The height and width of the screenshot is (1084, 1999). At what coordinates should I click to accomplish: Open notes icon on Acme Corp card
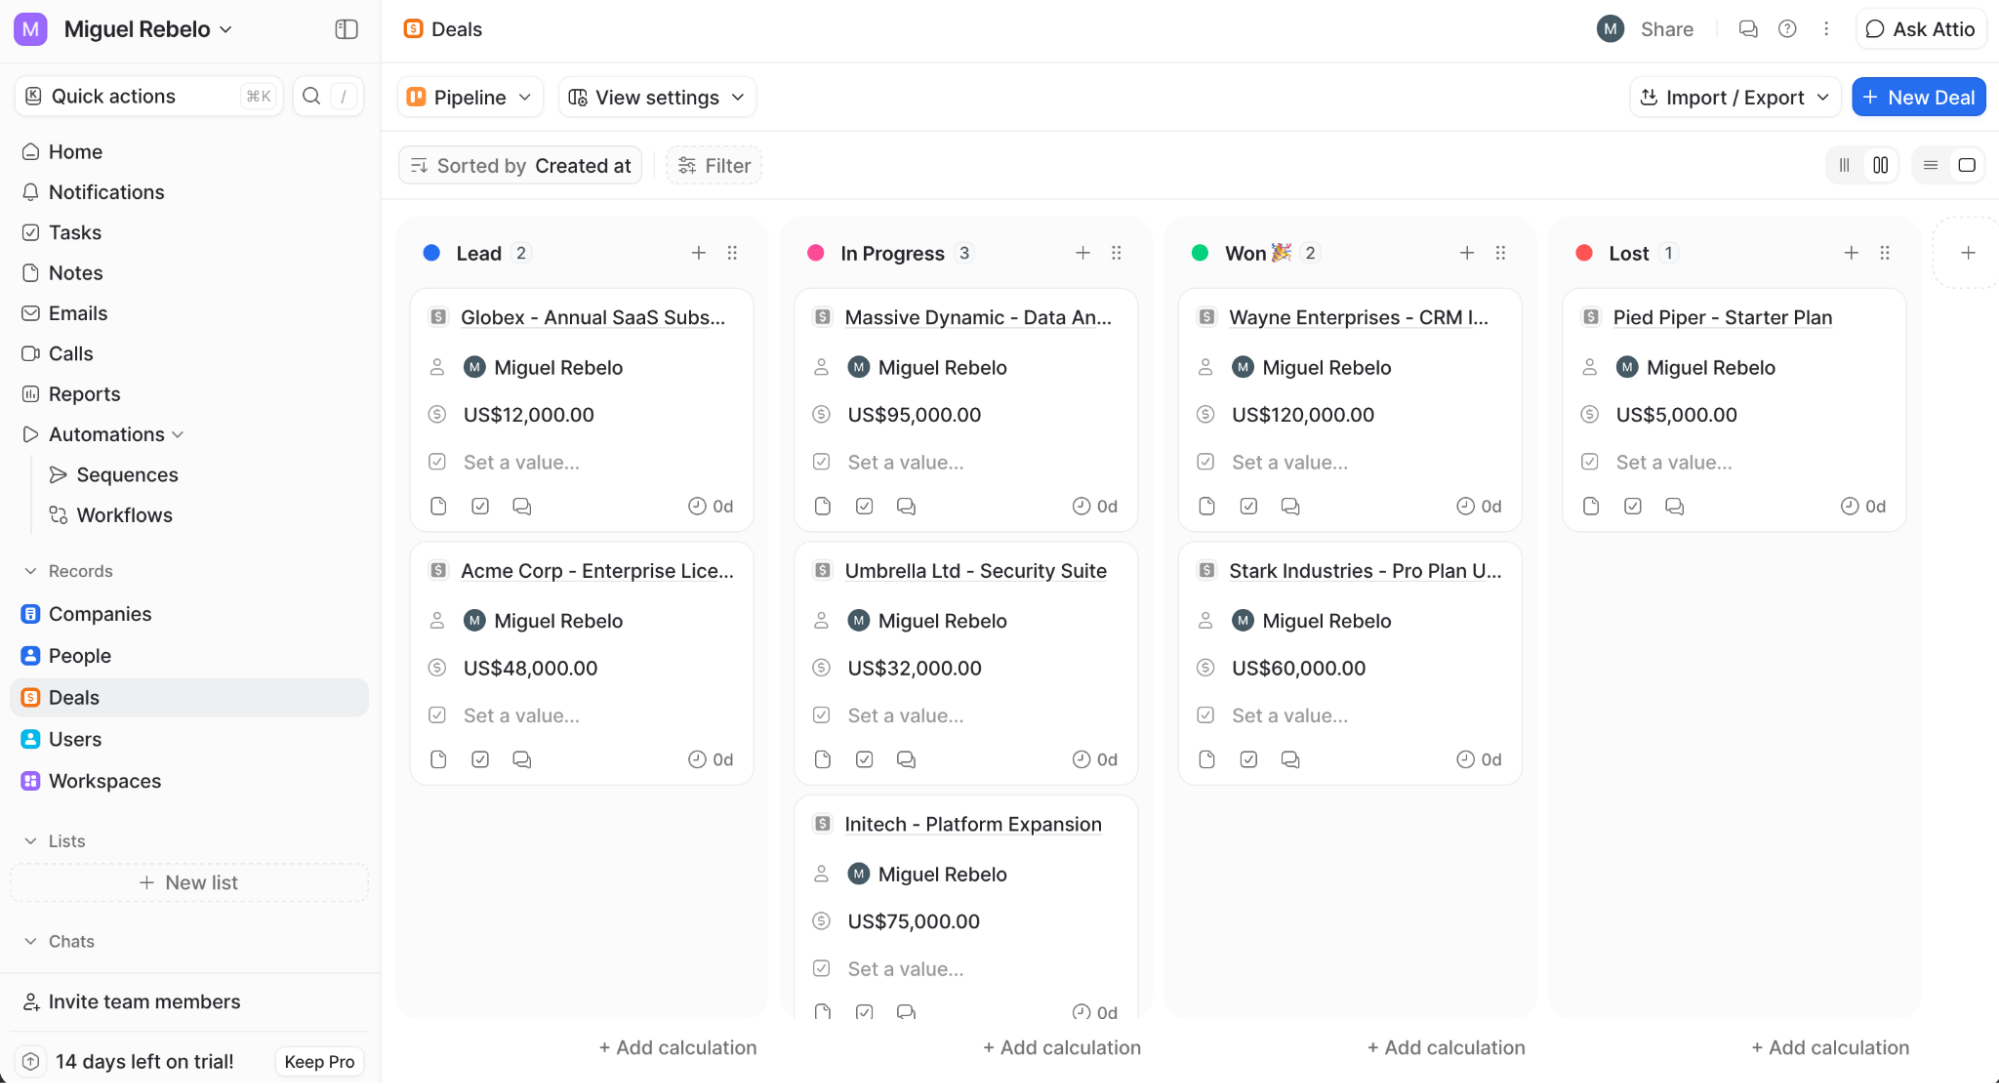(438, 759)
